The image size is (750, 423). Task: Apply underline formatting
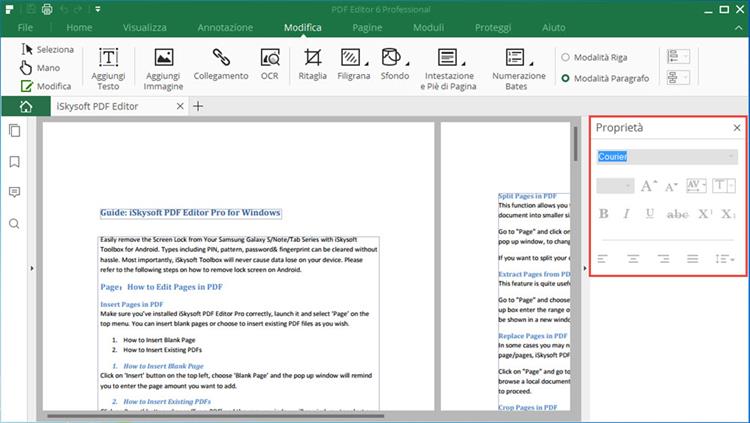point(650,214)
